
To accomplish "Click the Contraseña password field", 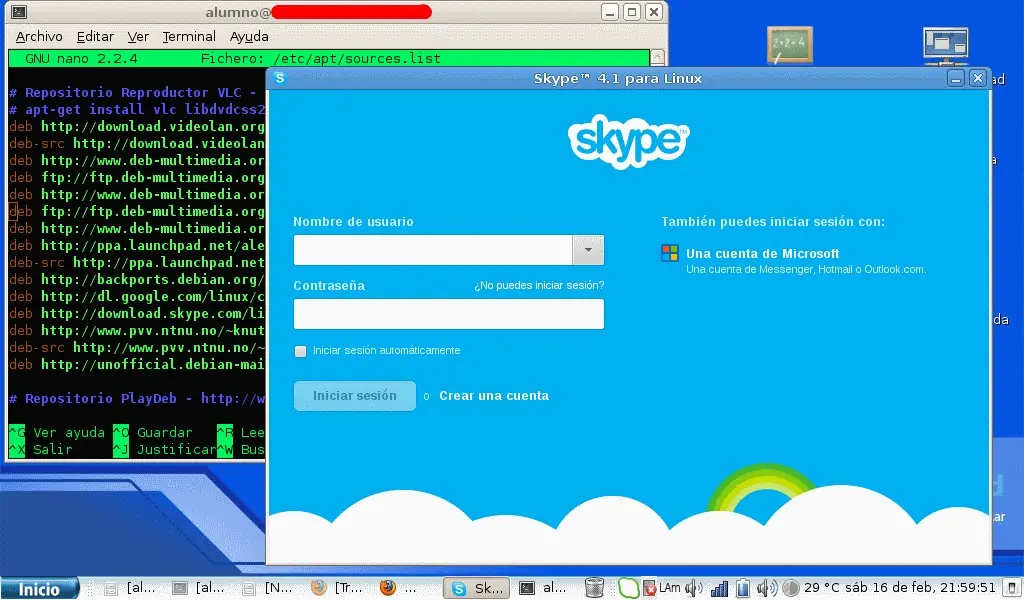I will [449, 314].
